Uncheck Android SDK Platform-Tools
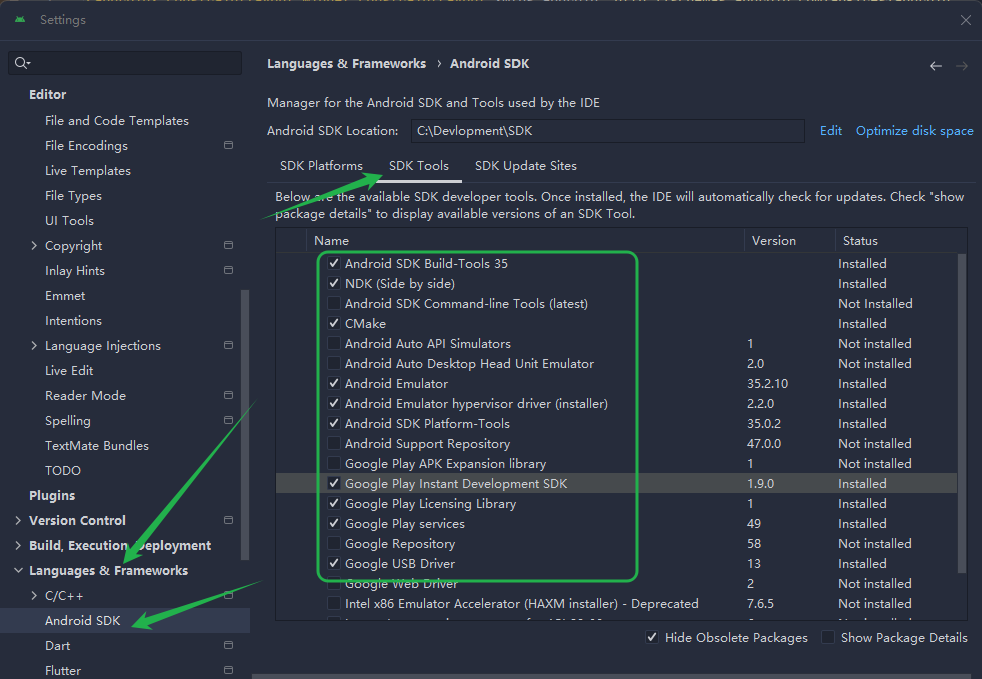The width and height of the screenshot is (982, 679). click(334, 424)
